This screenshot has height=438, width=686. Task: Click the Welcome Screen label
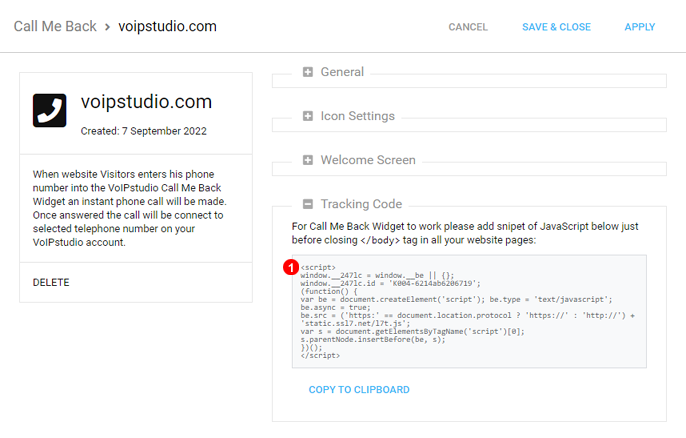pos(368,160)
